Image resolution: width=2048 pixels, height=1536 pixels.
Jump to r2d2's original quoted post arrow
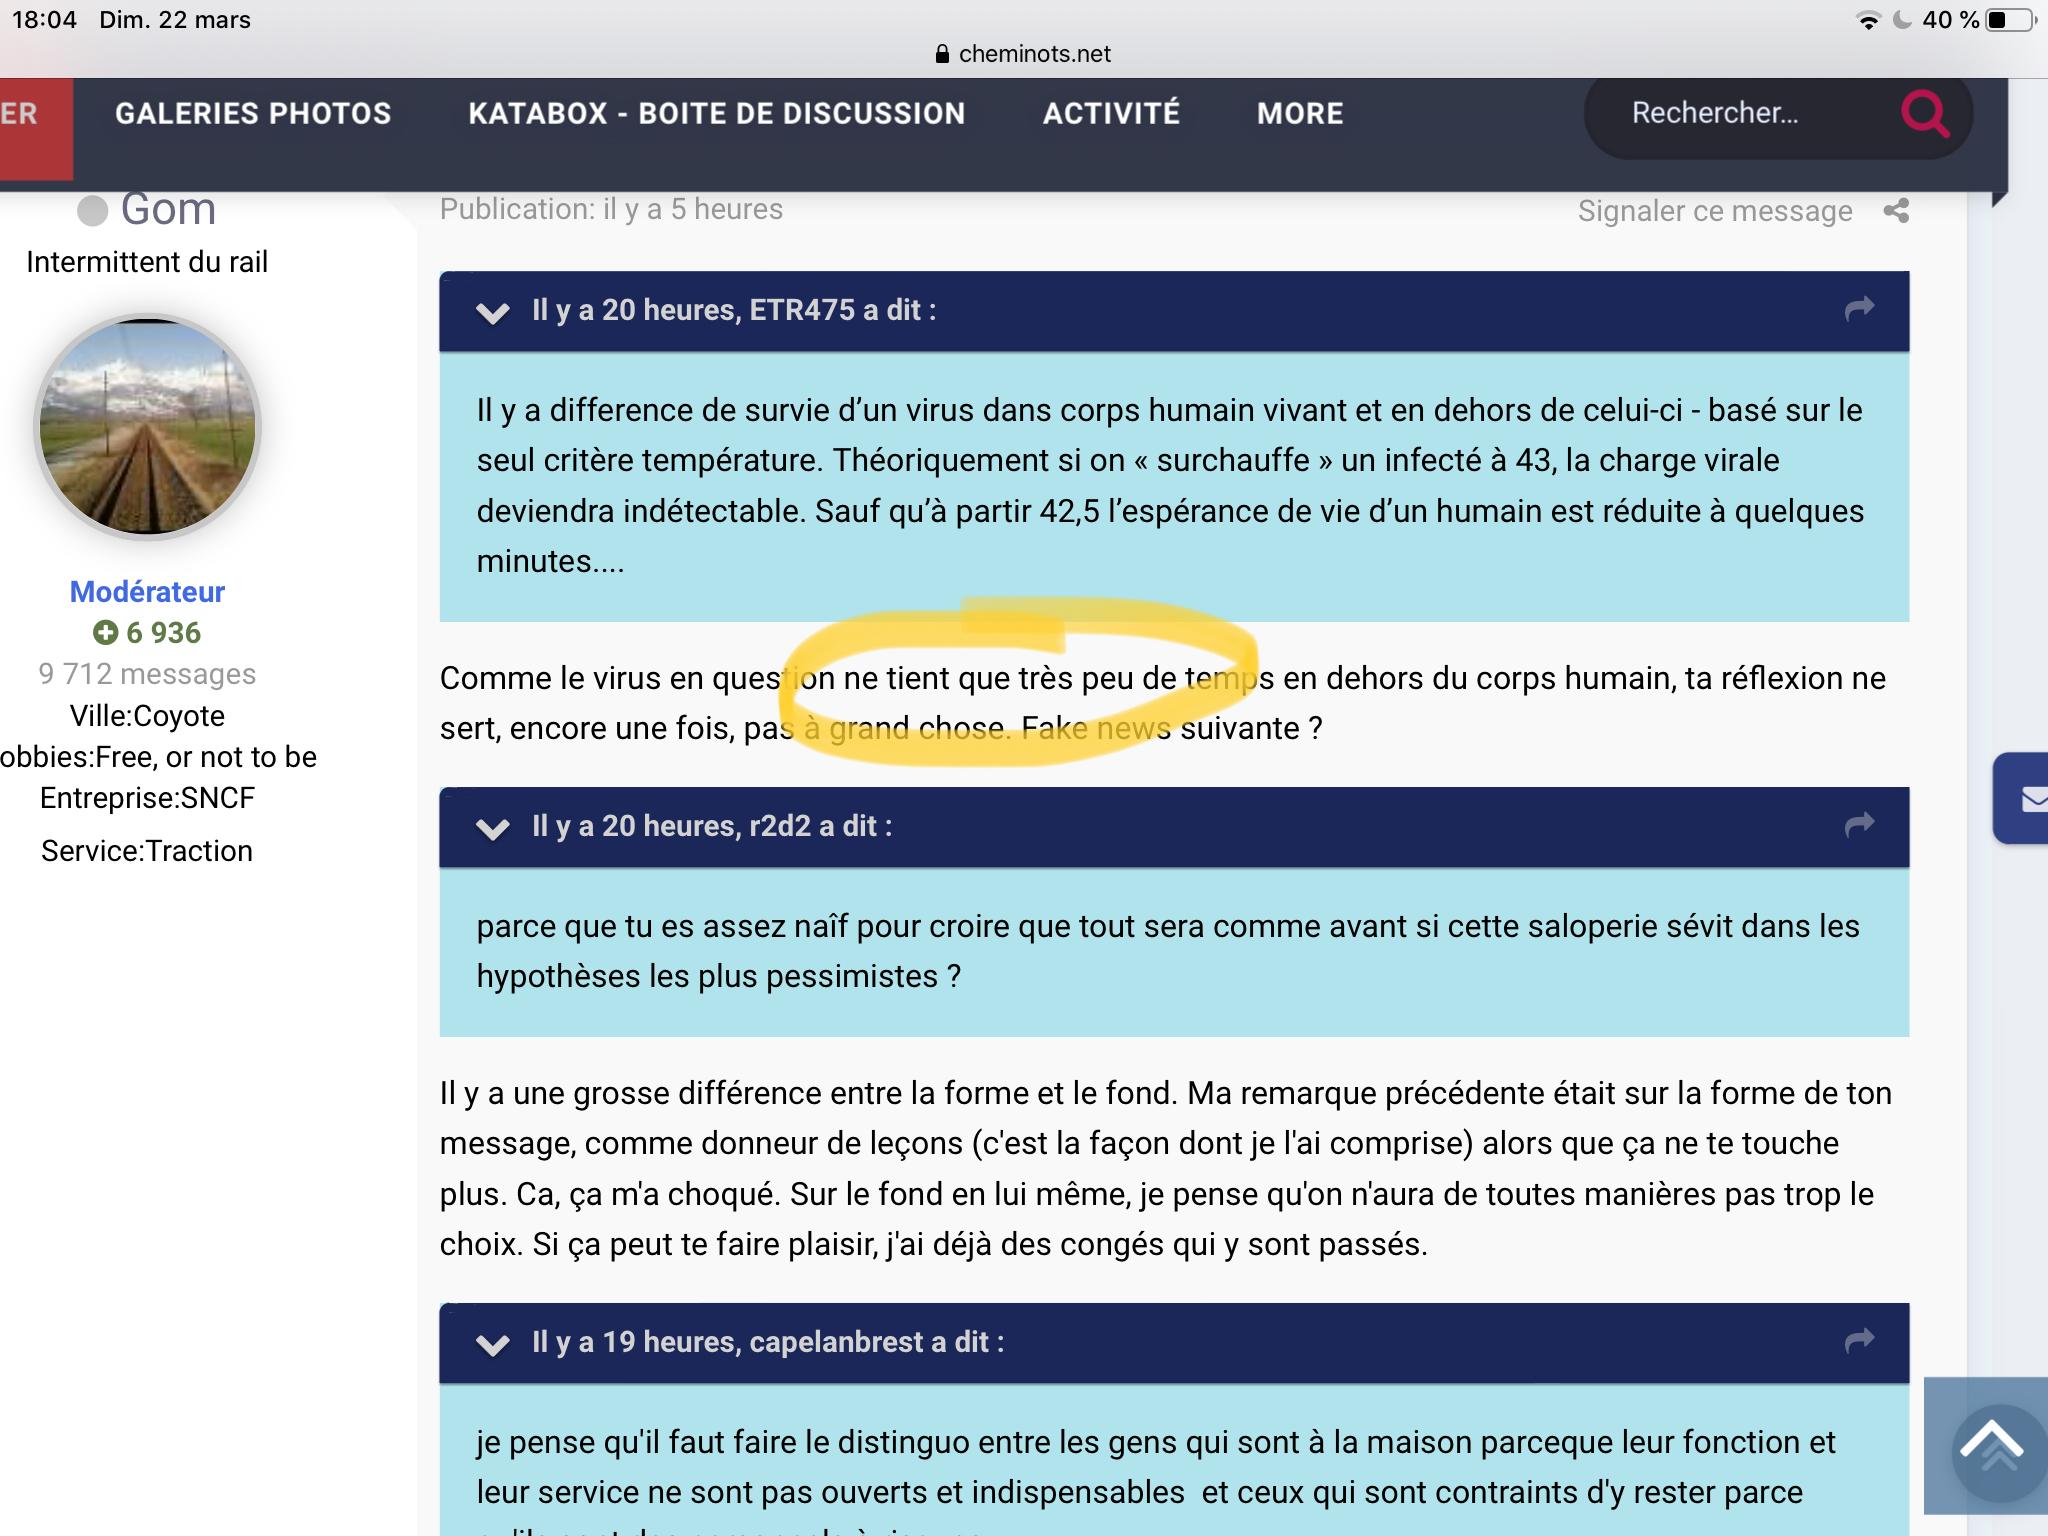[x=1859, y=825]
